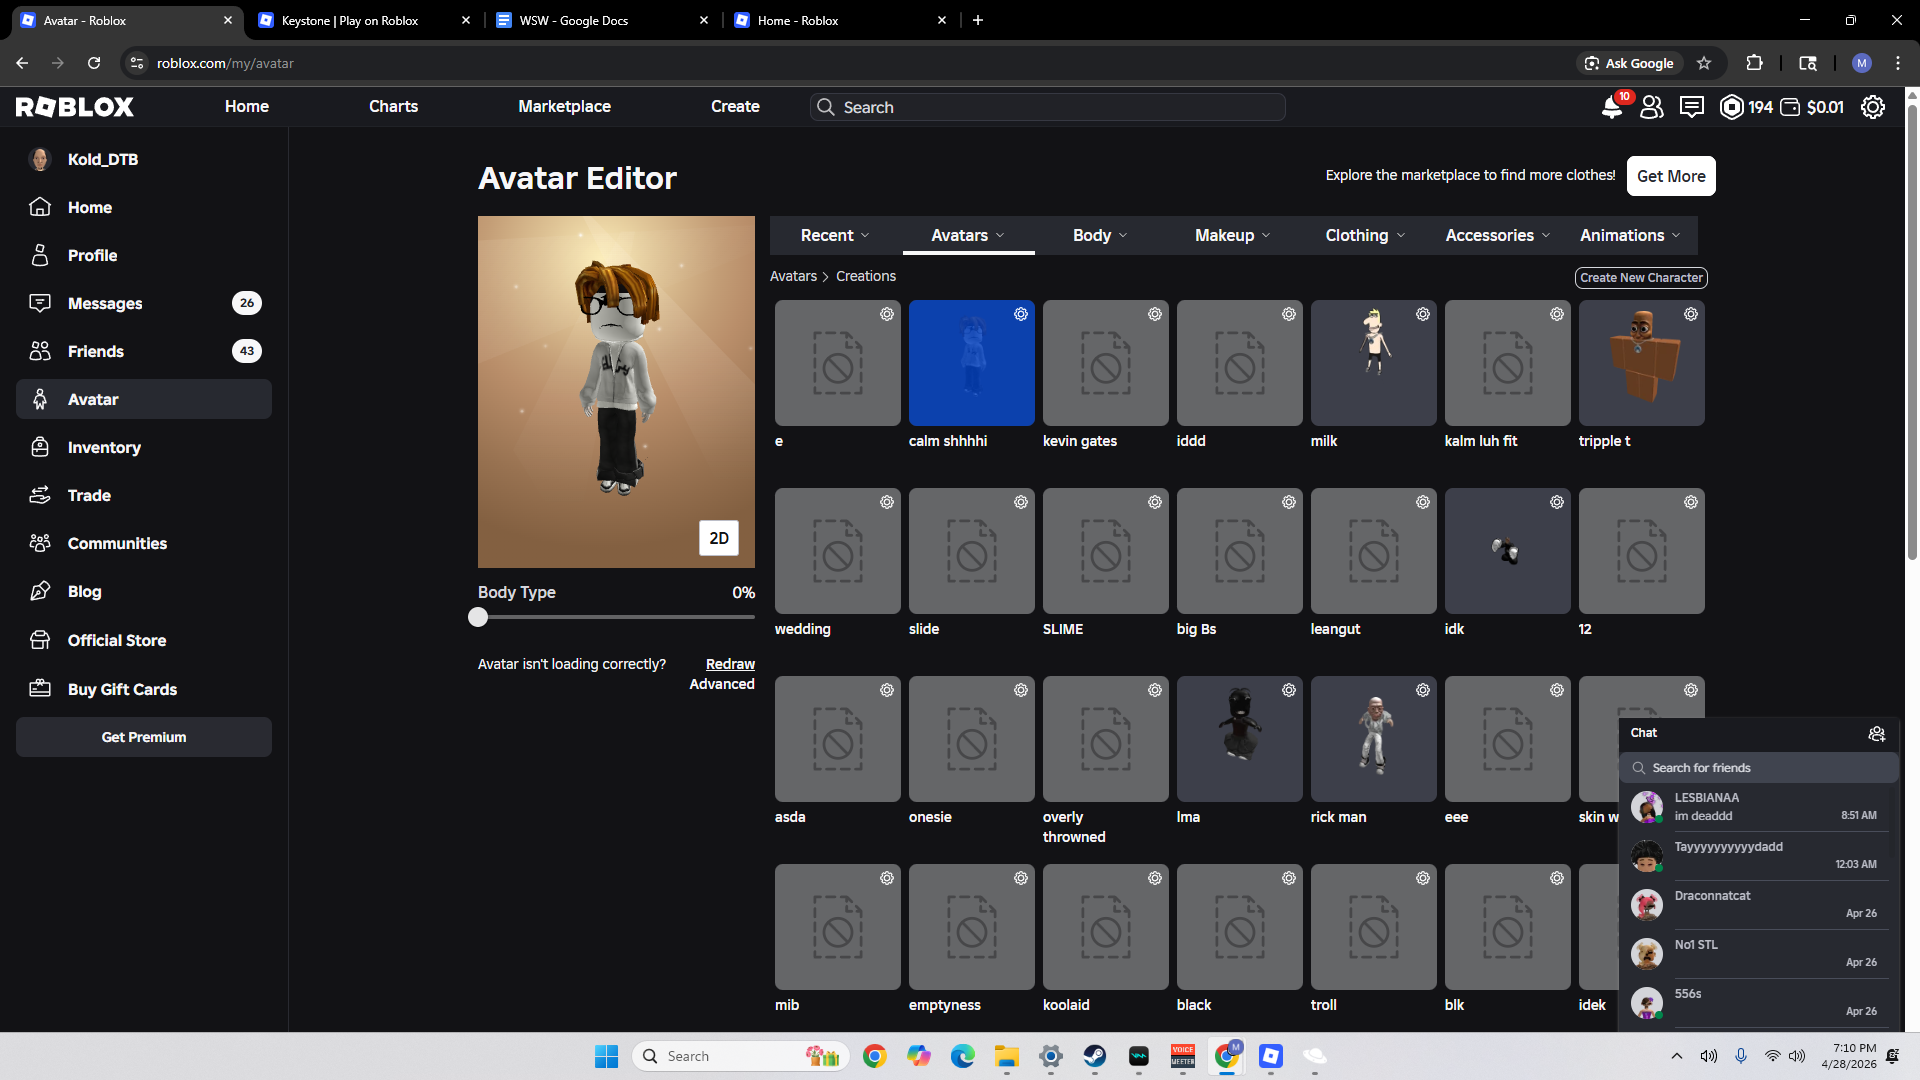The height and width of the screenshot is (1080, 1920).
Task: Launch Steam from the taskbar
Action: [1094, 1056]
